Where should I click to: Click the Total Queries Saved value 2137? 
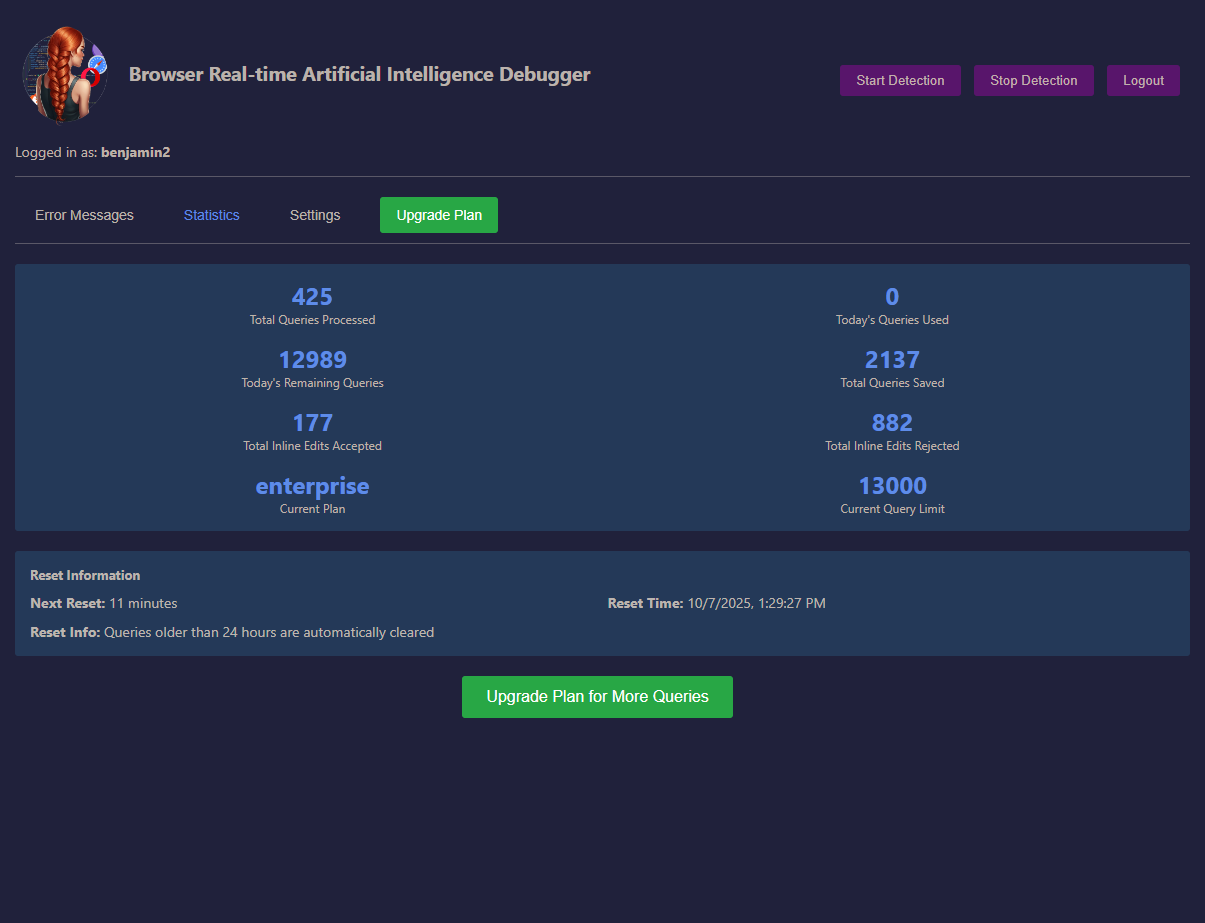coord(892,360)
